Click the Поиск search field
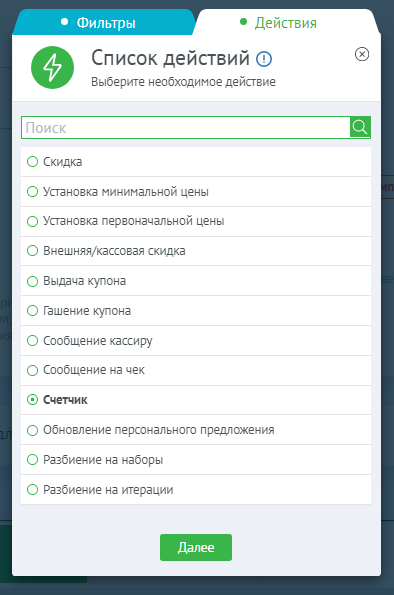Viewport: 394px width, 595px height. pyautogui.click(x=186, y=128)
